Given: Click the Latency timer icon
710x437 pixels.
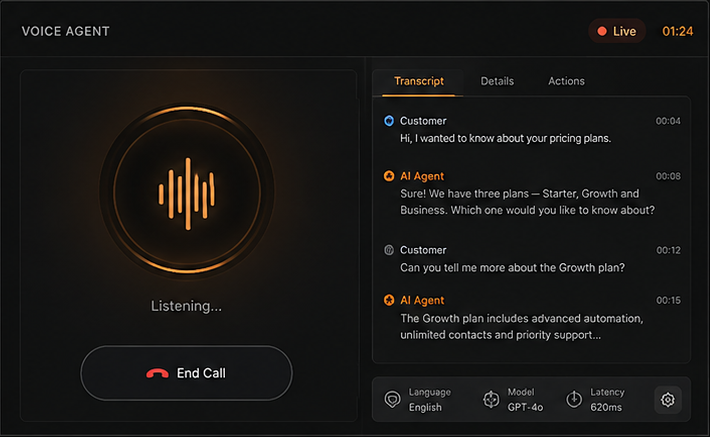Looking at the screenshot, I should click(x=574, y=399).
